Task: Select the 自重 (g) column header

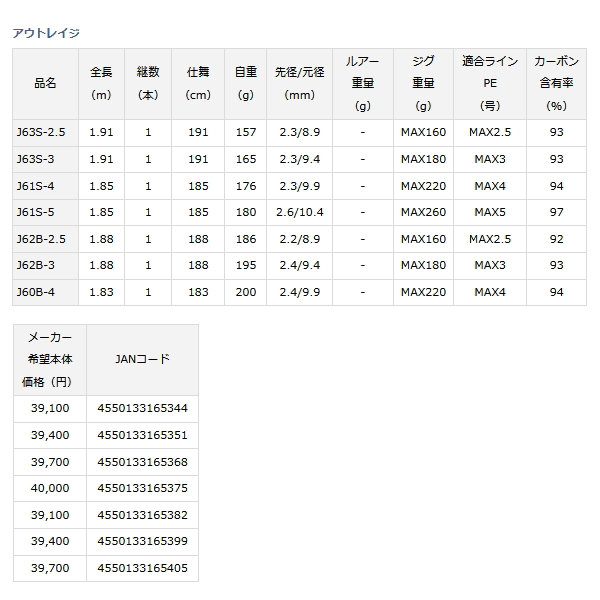Action: pos(246,83)
